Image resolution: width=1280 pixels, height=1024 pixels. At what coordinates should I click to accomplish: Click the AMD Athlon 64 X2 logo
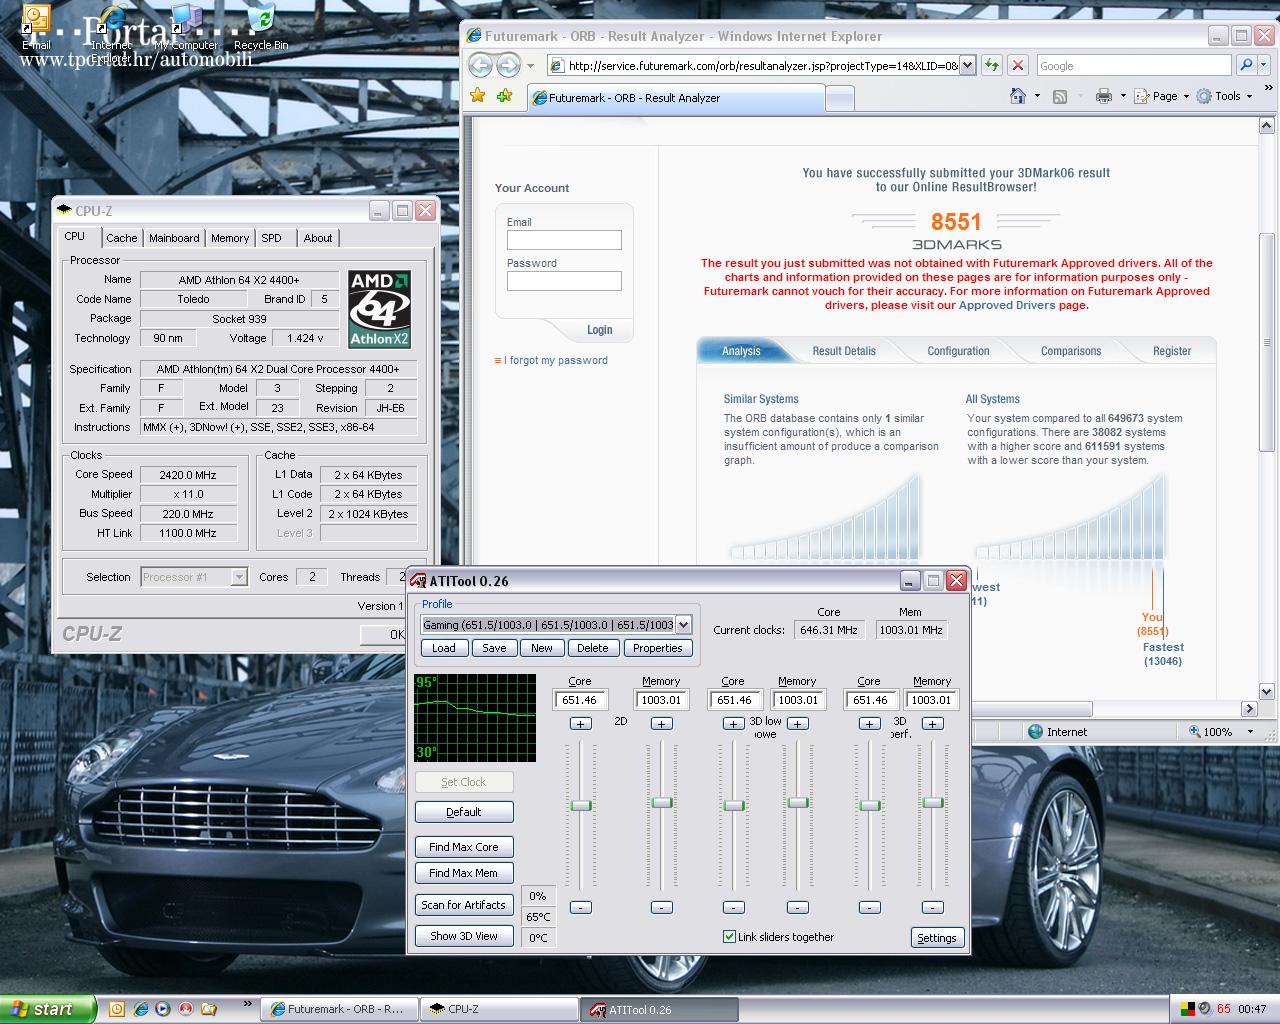pos(380,309)
